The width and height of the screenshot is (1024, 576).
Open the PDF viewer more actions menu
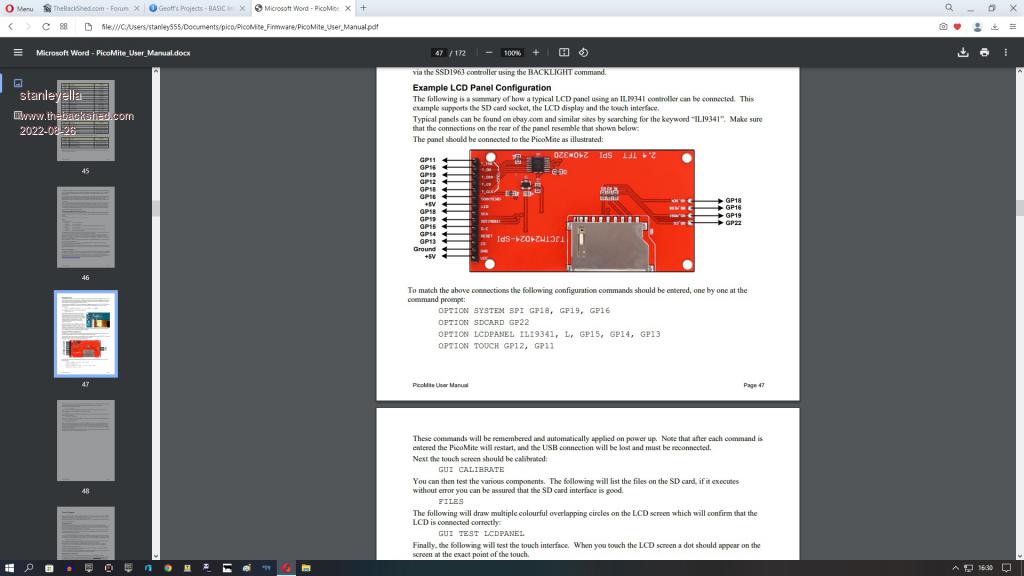(1007, 52)
